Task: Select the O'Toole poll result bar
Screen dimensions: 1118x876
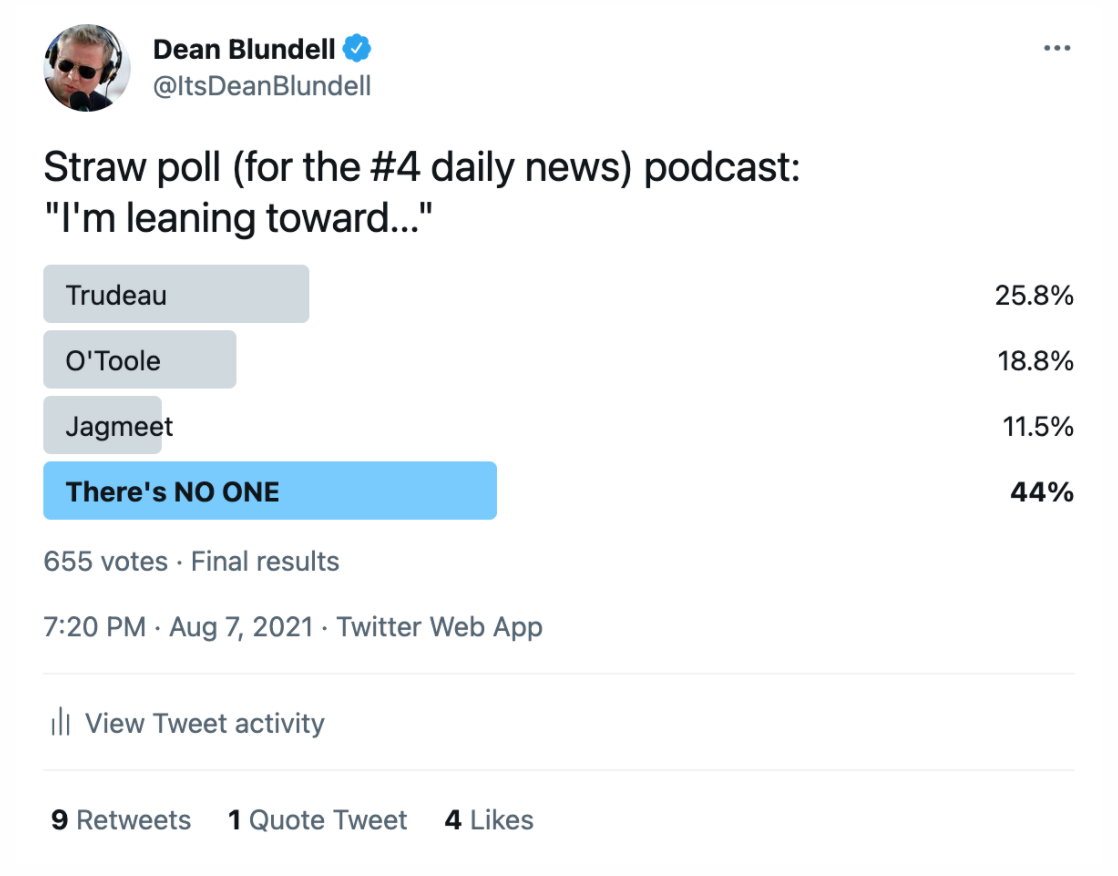Action: point(140,360)
